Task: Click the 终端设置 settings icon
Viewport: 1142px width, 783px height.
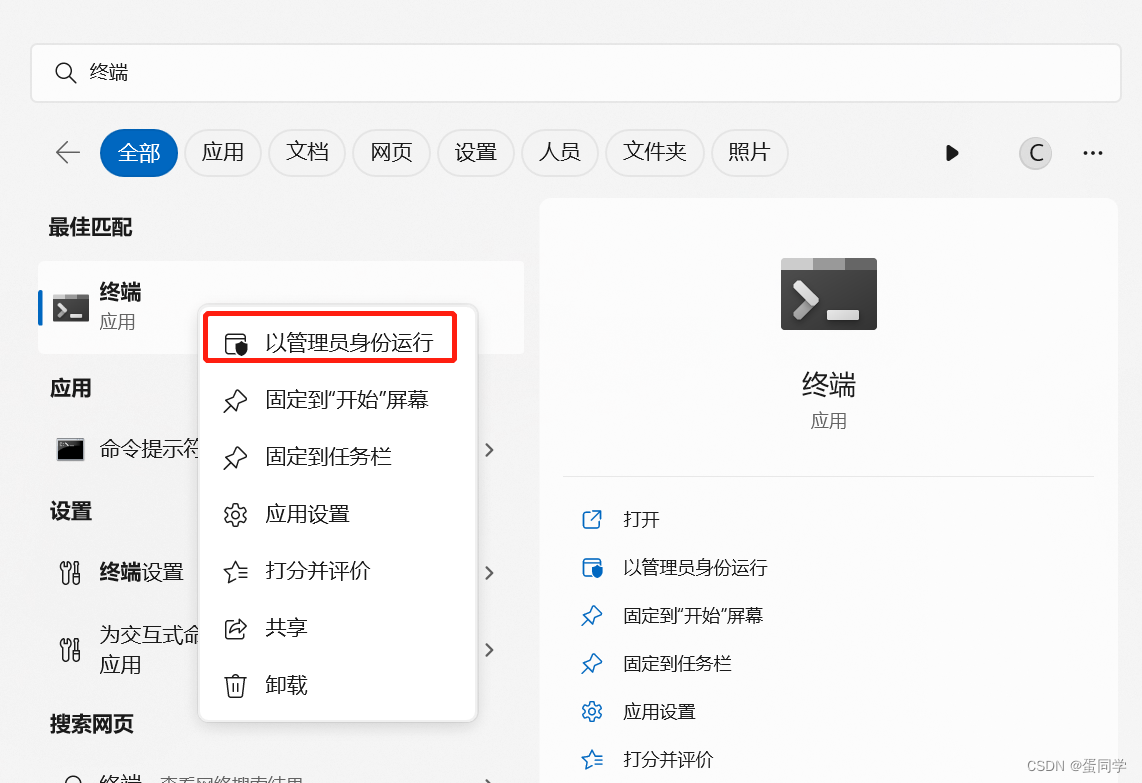Action: point(70,572)
